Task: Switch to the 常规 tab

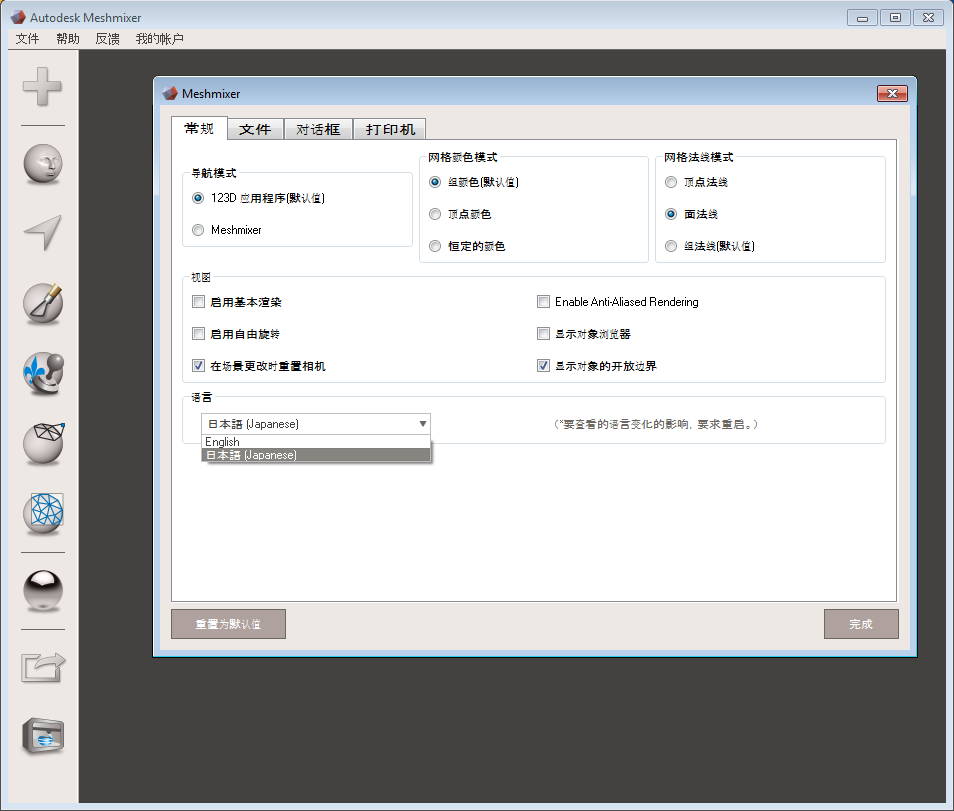Action: (199, 128)
